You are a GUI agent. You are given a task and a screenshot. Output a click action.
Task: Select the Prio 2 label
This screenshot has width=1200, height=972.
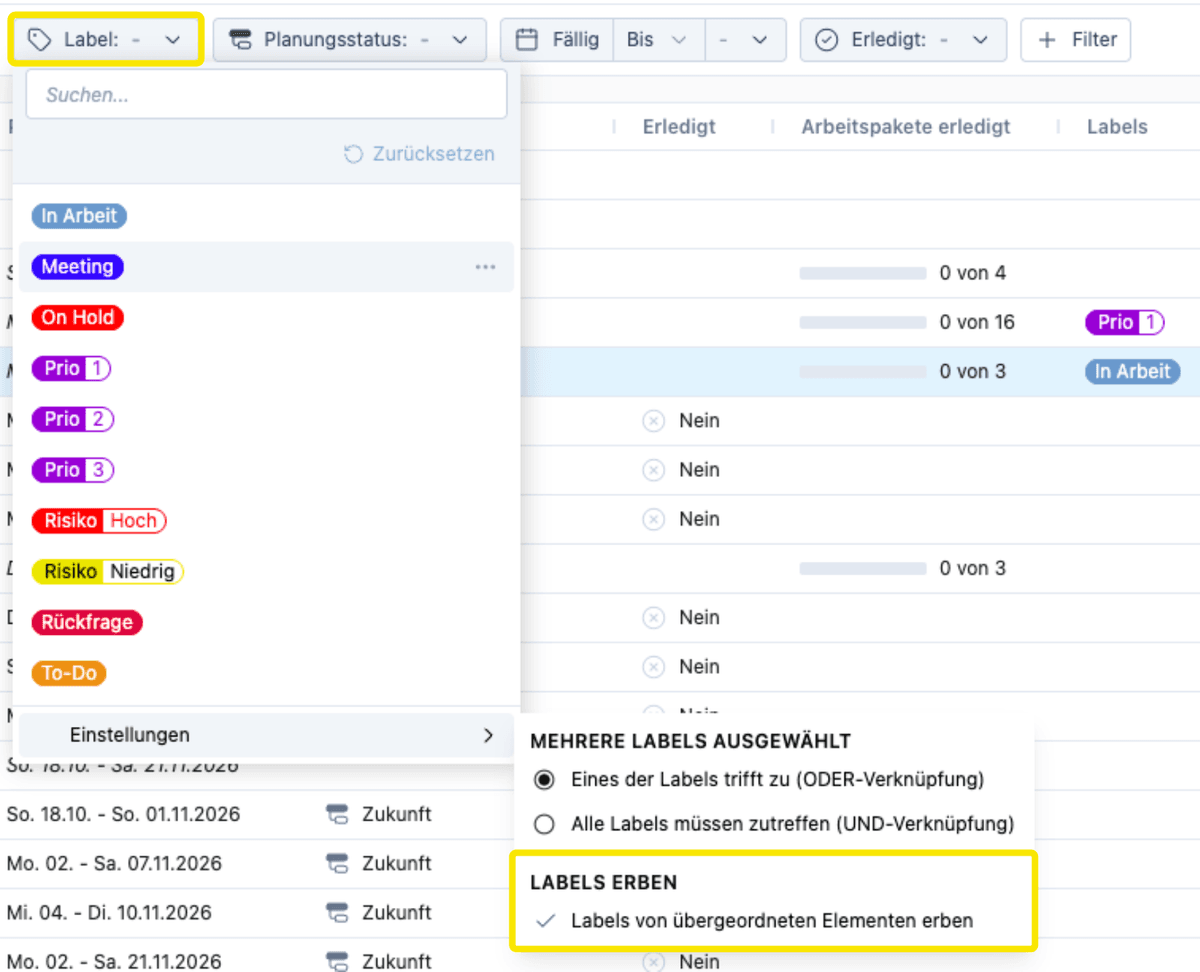coord(73,419)
